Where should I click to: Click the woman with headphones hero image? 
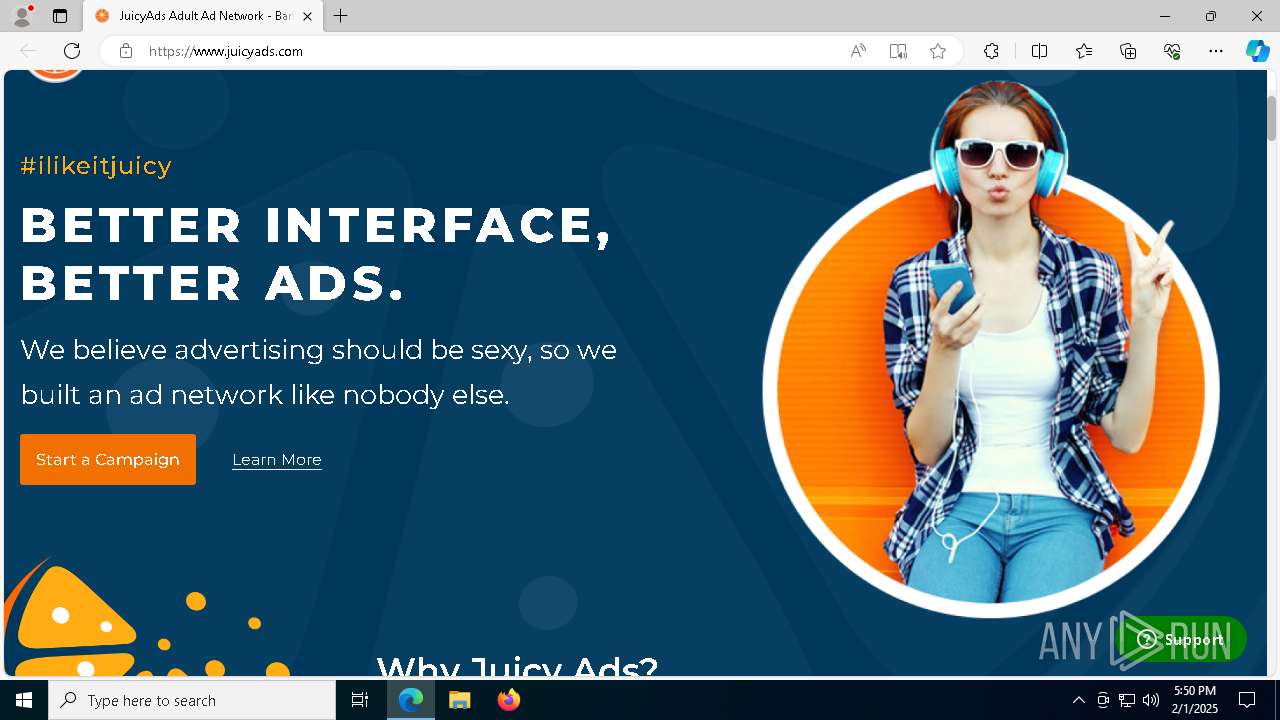coord(991,350)
